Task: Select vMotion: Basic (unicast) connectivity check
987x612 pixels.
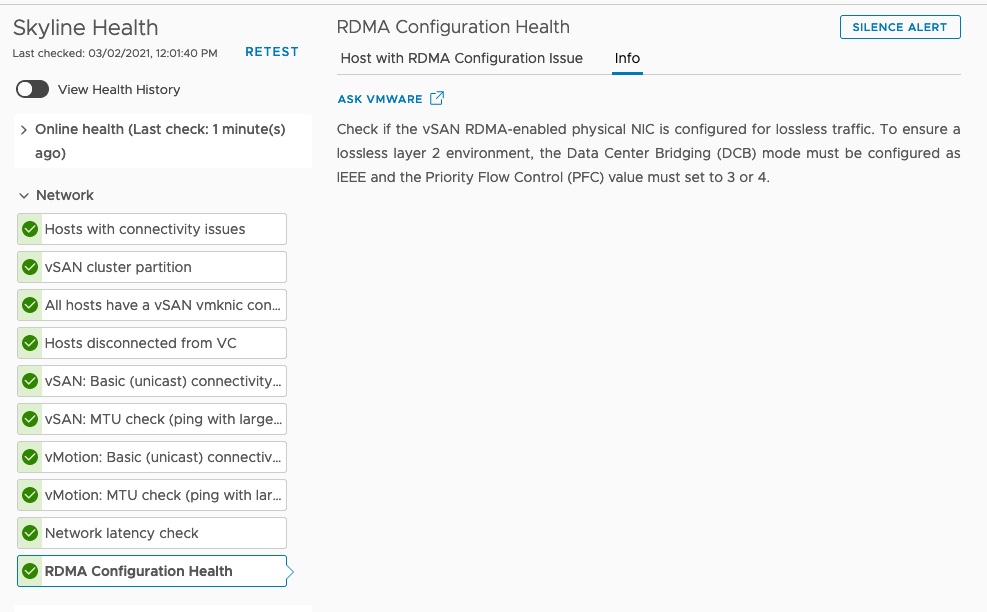Action: pos(164,457)
